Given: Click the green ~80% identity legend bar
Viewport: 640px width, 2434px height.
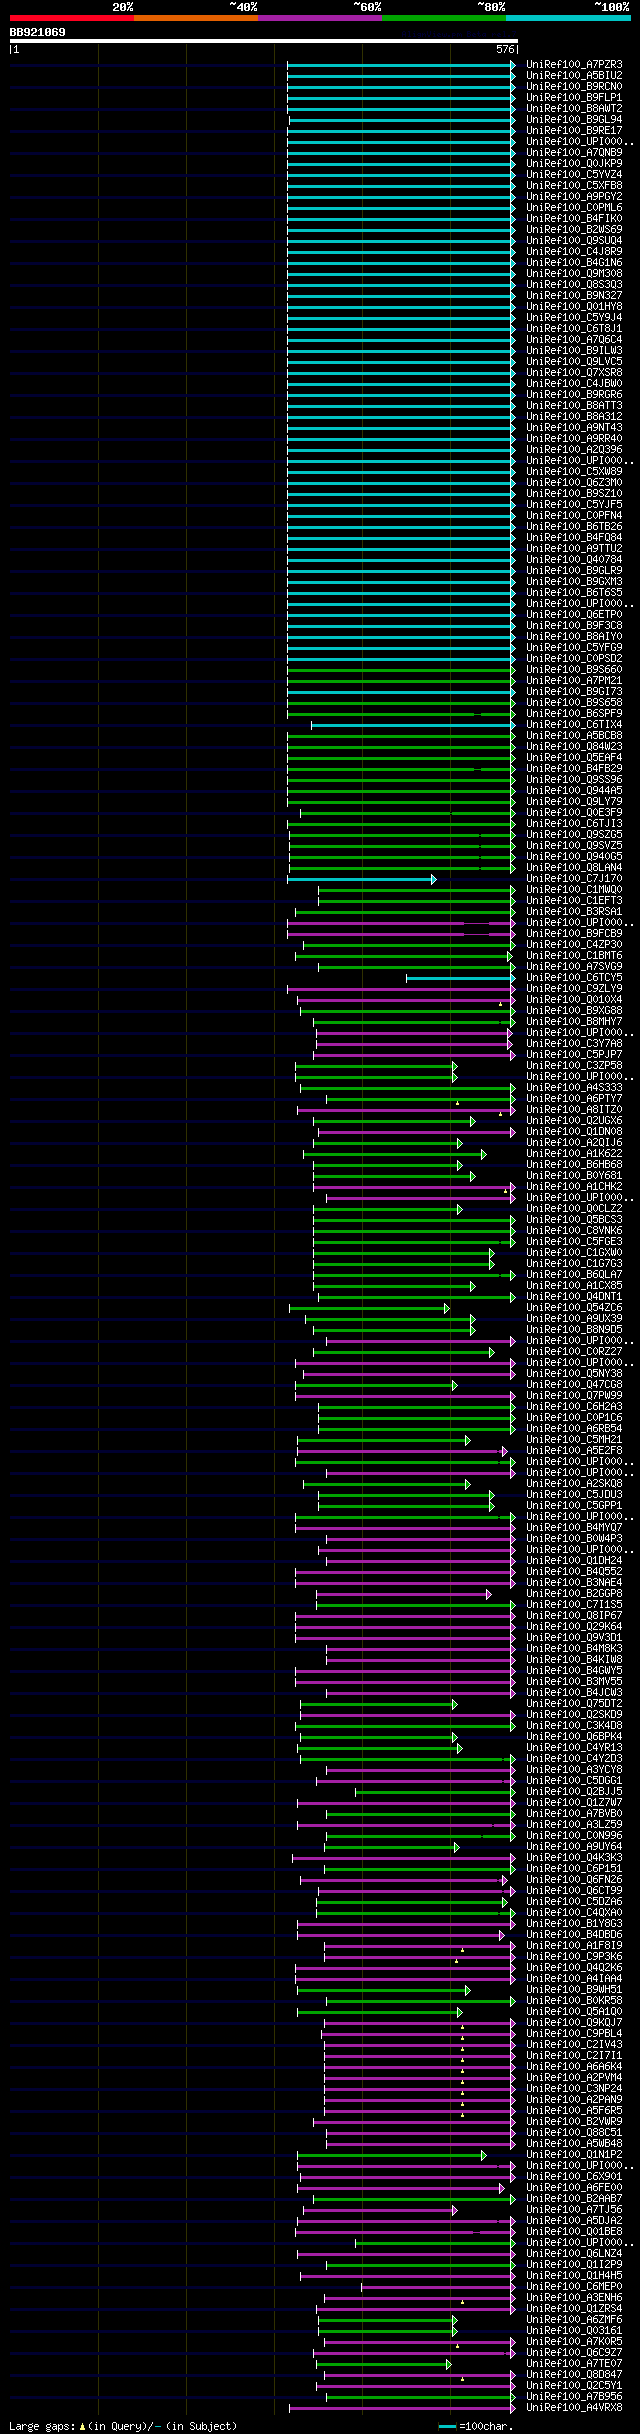Looking at the screenshot, I should 443,18.
